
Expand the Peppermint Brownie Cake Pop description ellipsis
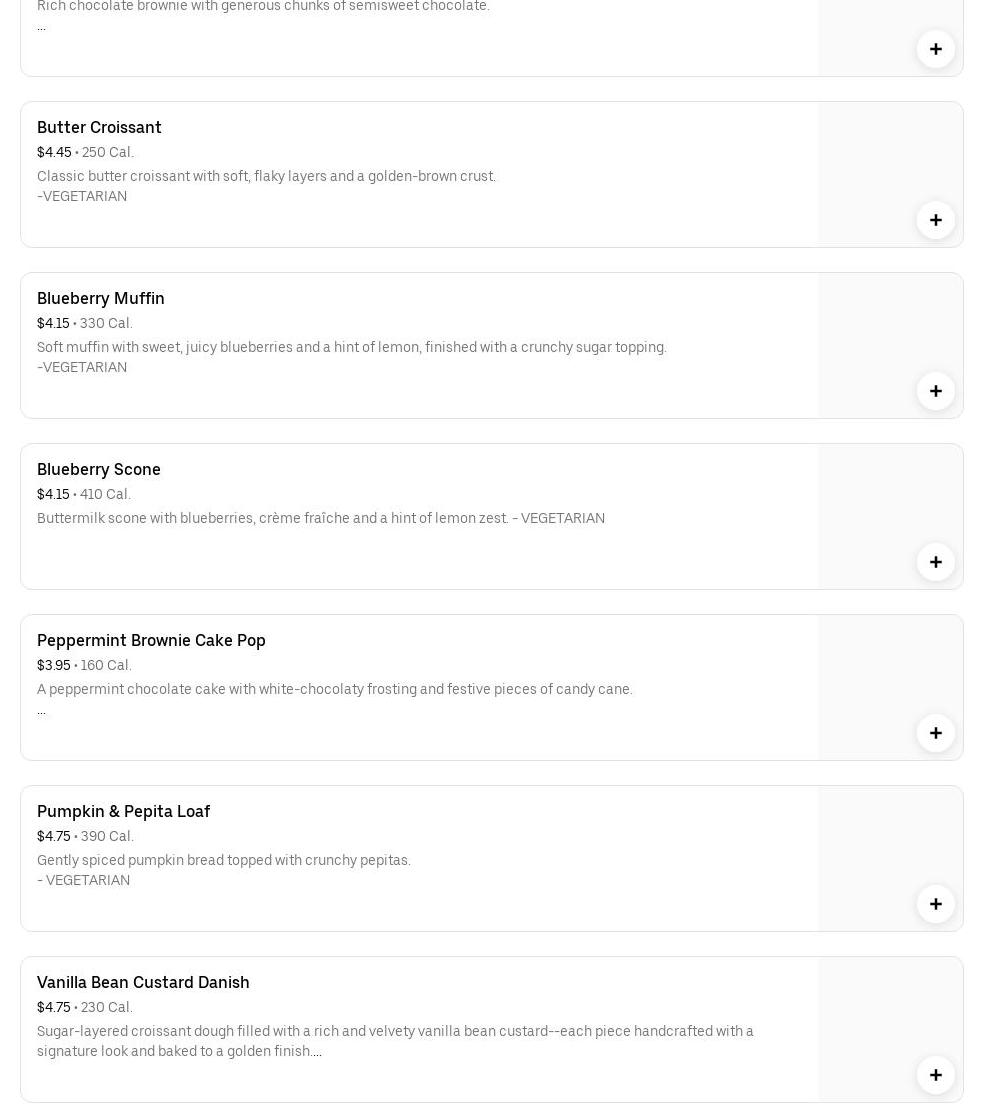pos(41,710)
